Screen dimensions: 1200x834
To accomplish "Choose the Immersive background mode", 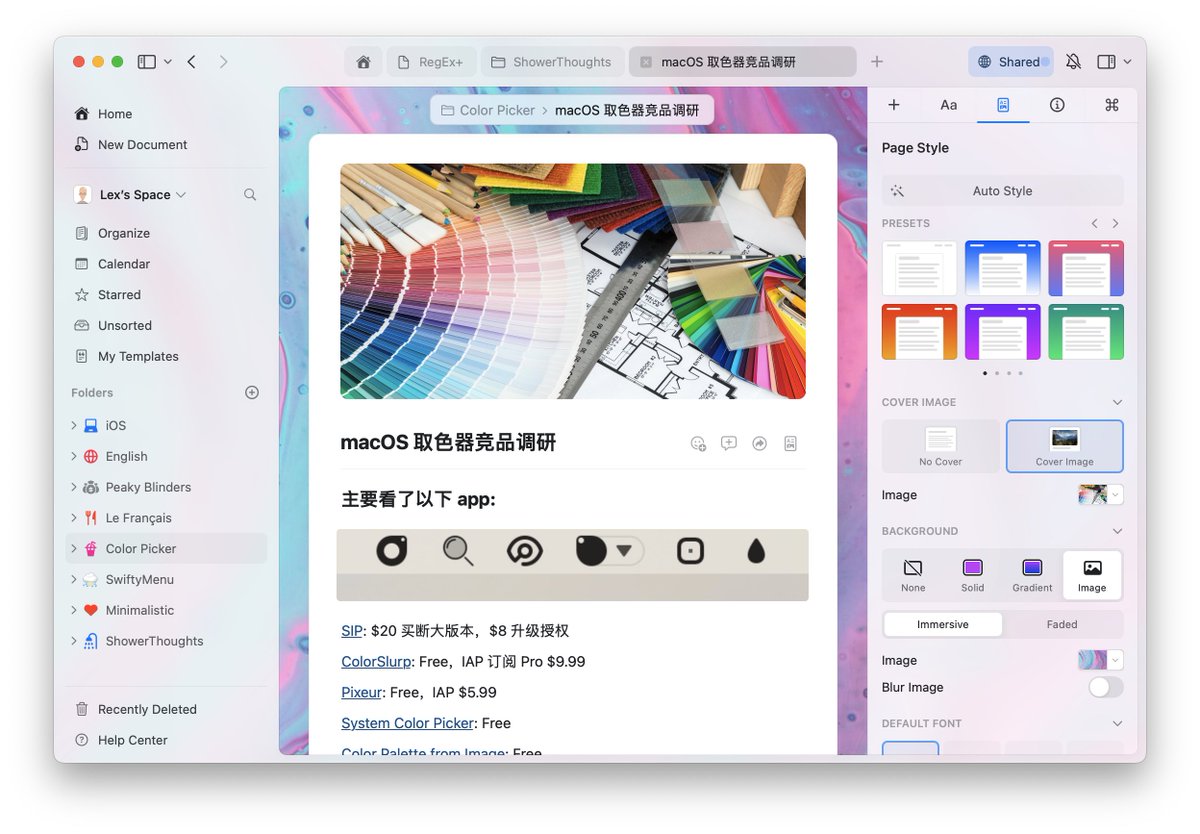I will coord(943,625).
